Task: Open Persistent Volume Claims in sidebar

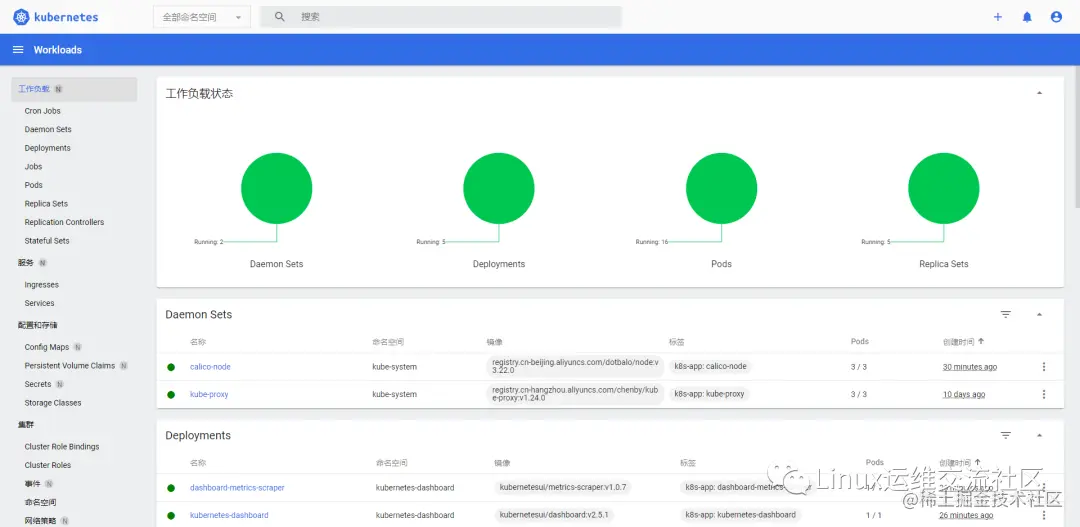Action: click(70, 366)
